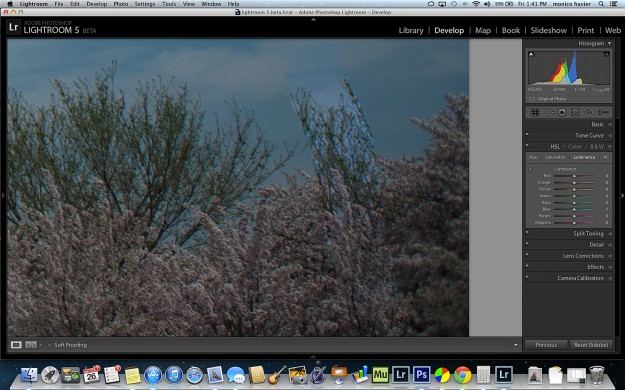Toggle the shadow clipping indicator in the histogram
Screen dimensions: 625x390
point(531,54)
